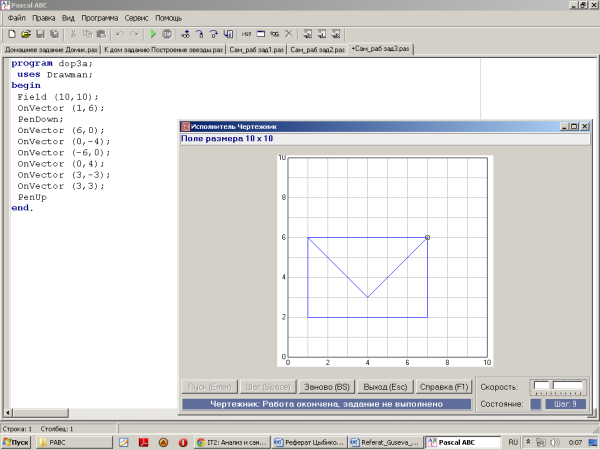Open the Сервис menu

click(137, 18)
